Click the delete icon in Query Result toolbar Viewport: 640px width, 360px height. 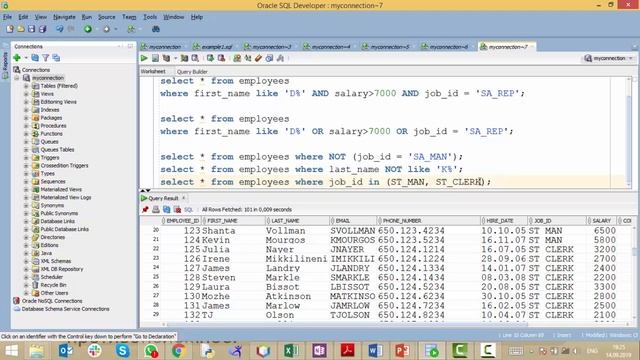(x=177, y=209)
